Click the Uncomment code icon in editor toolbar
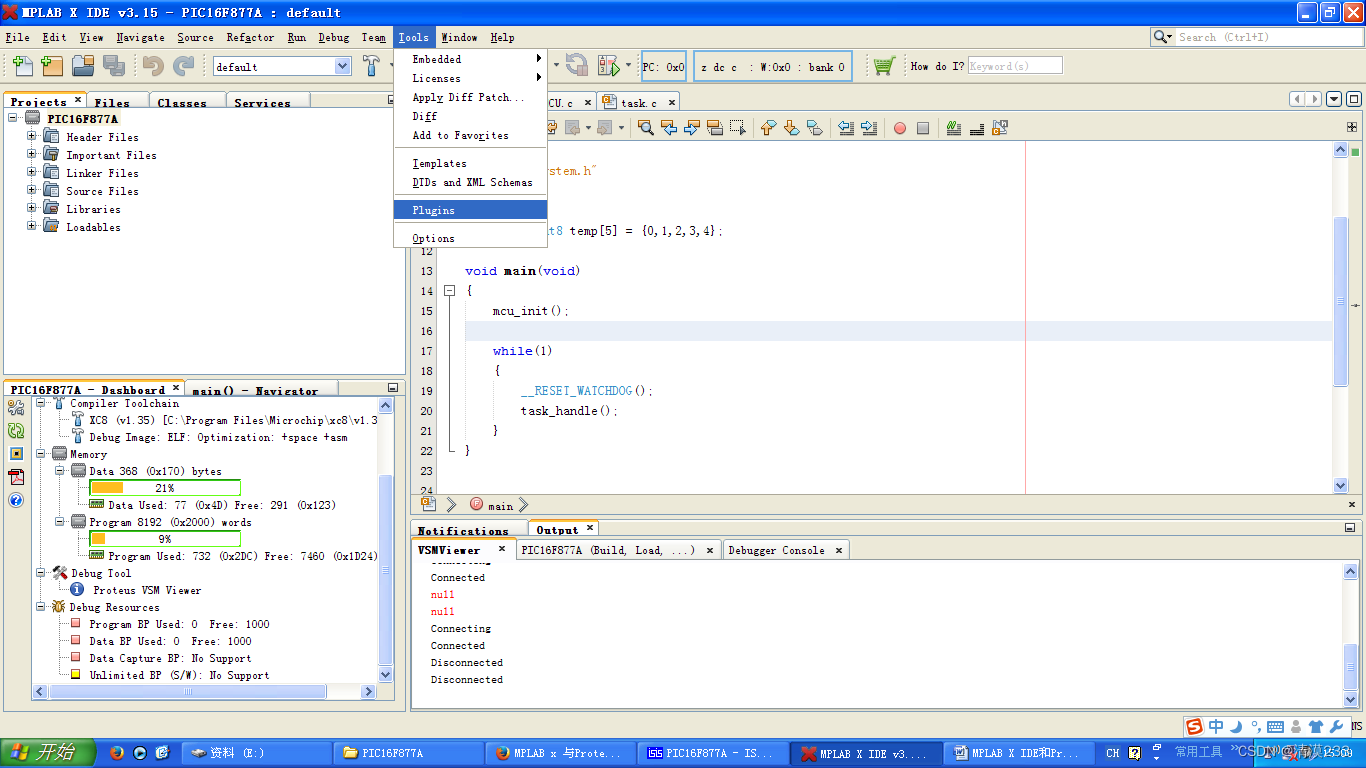The height and width of the screenshot is (768, 1366). click(x=977, y=127)
